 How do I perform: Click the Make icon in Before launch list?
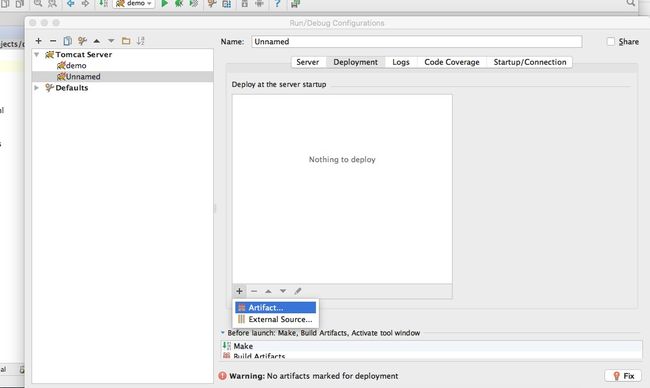(x=227, y=346)
